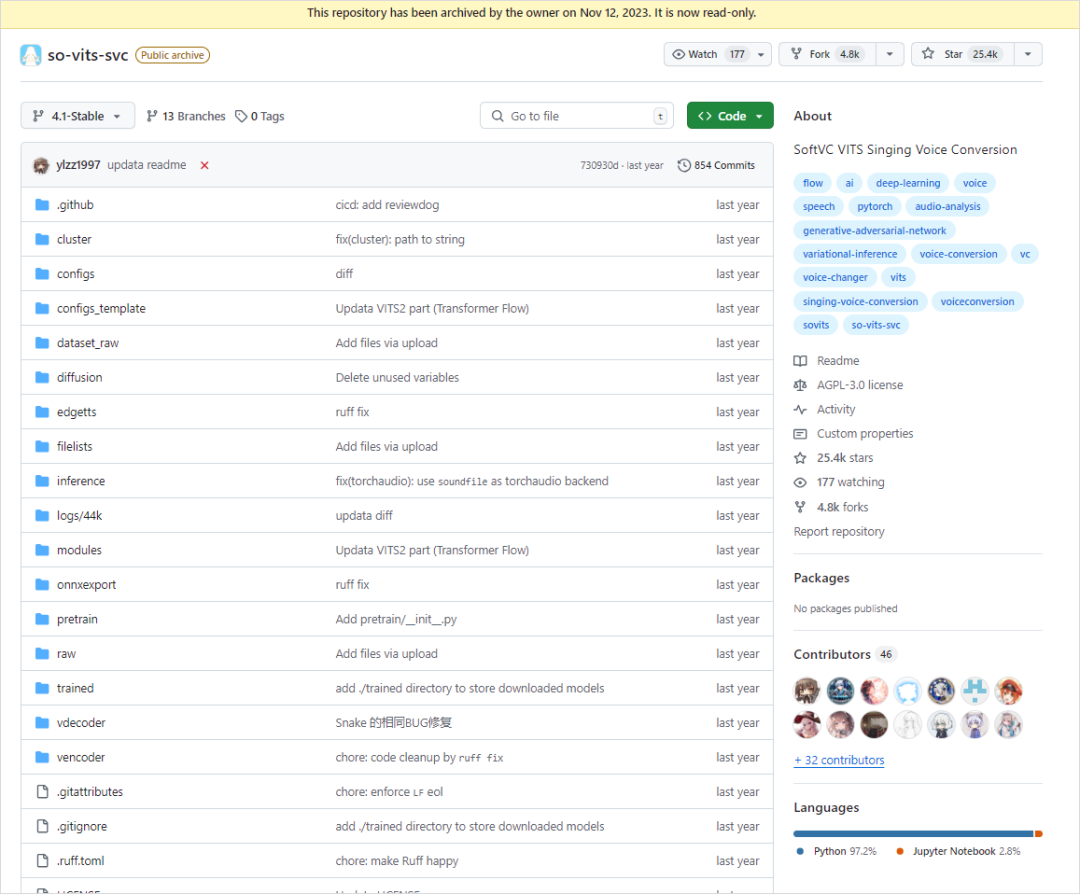This screenshot has width=1080, height=894.
Task: Focus the Go to file search field
Action: tap(577, 116)
